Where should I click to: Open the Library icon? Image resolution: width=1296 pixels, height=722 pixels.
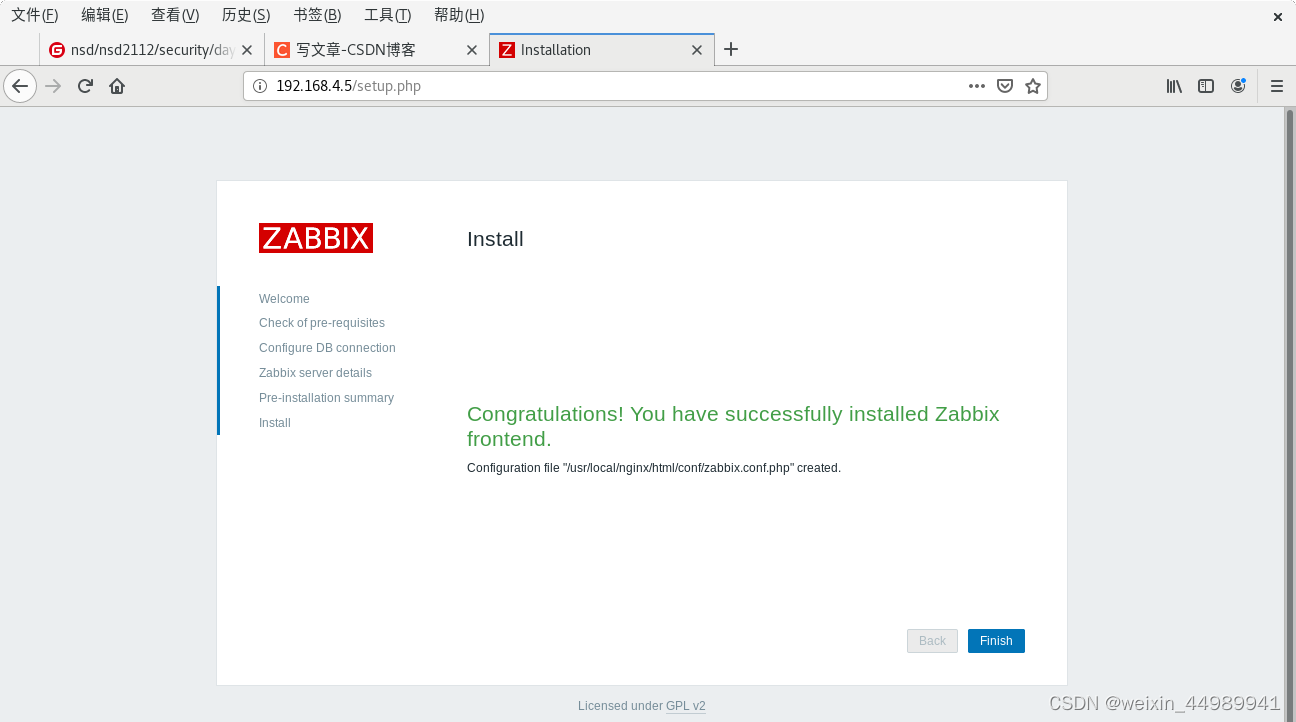[1174, 86]
